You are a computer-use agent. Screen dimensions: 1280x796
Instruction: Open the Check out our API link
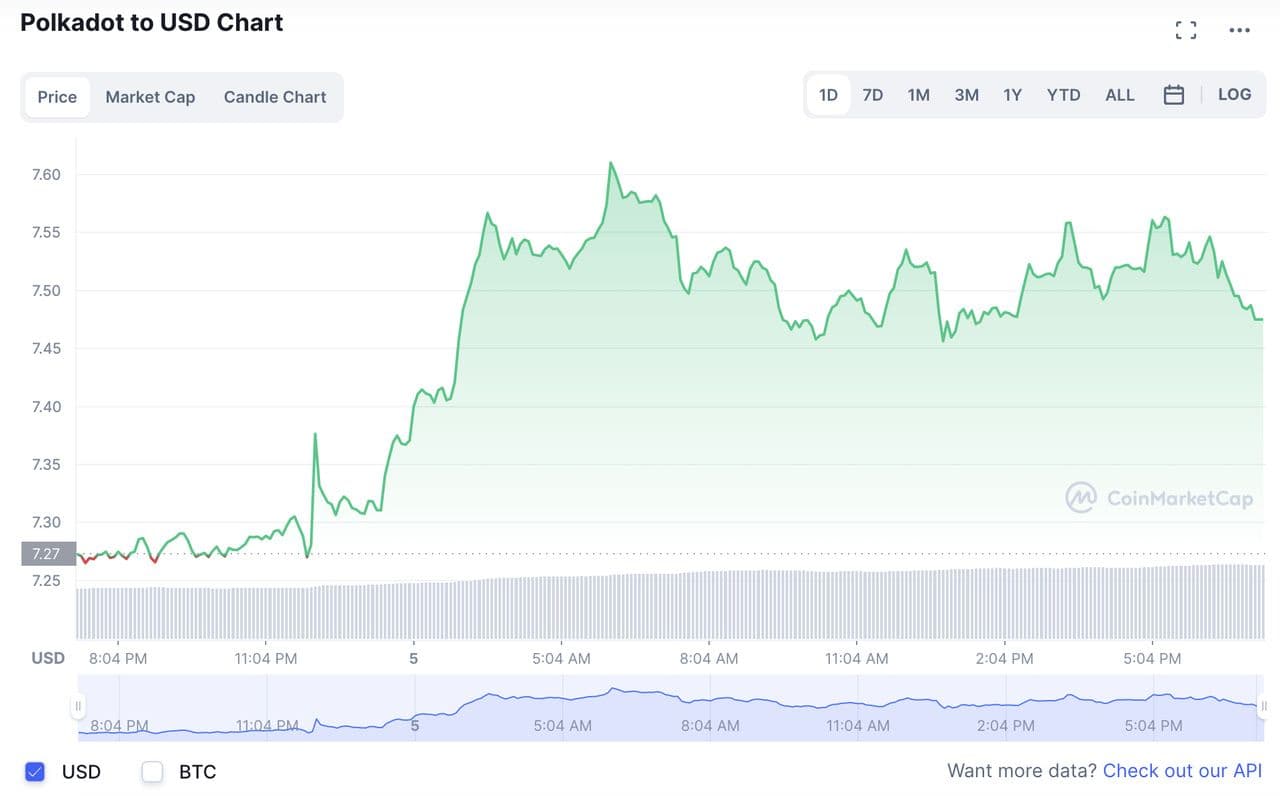1182,771
